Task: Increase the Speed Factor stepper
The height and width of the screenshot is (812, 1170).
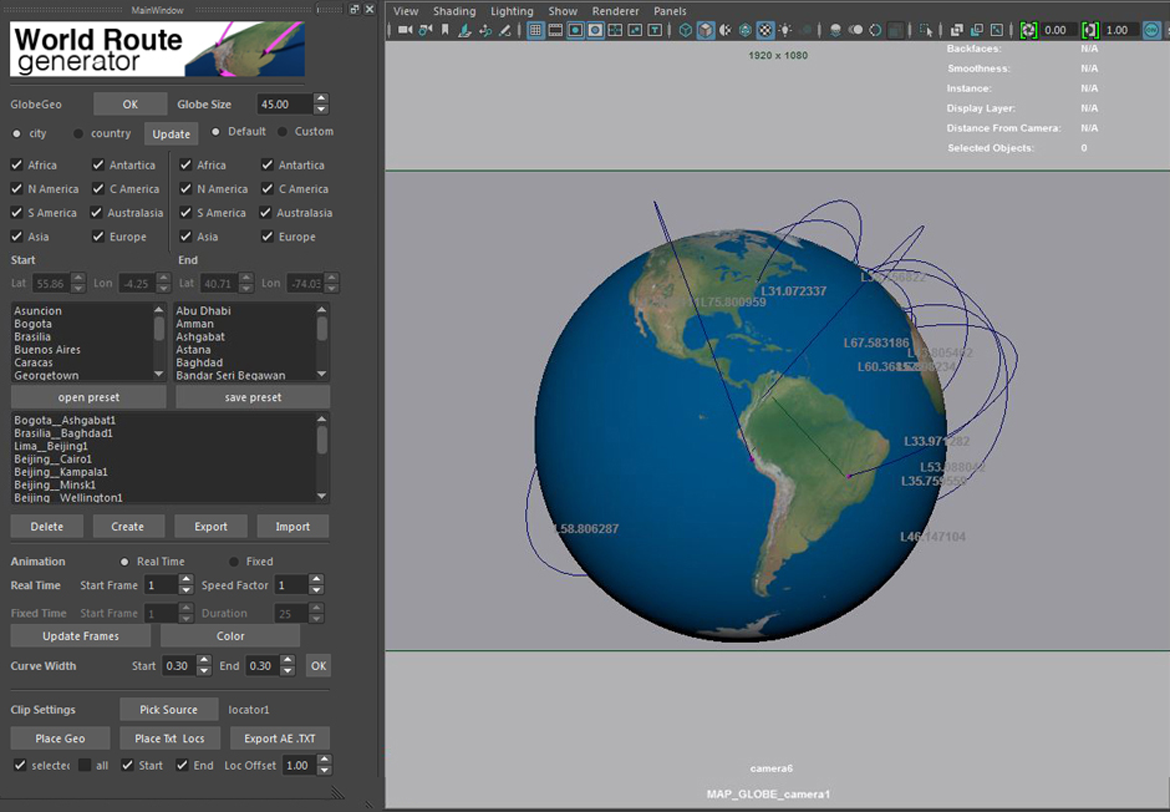Action: (x=316, y=580)
